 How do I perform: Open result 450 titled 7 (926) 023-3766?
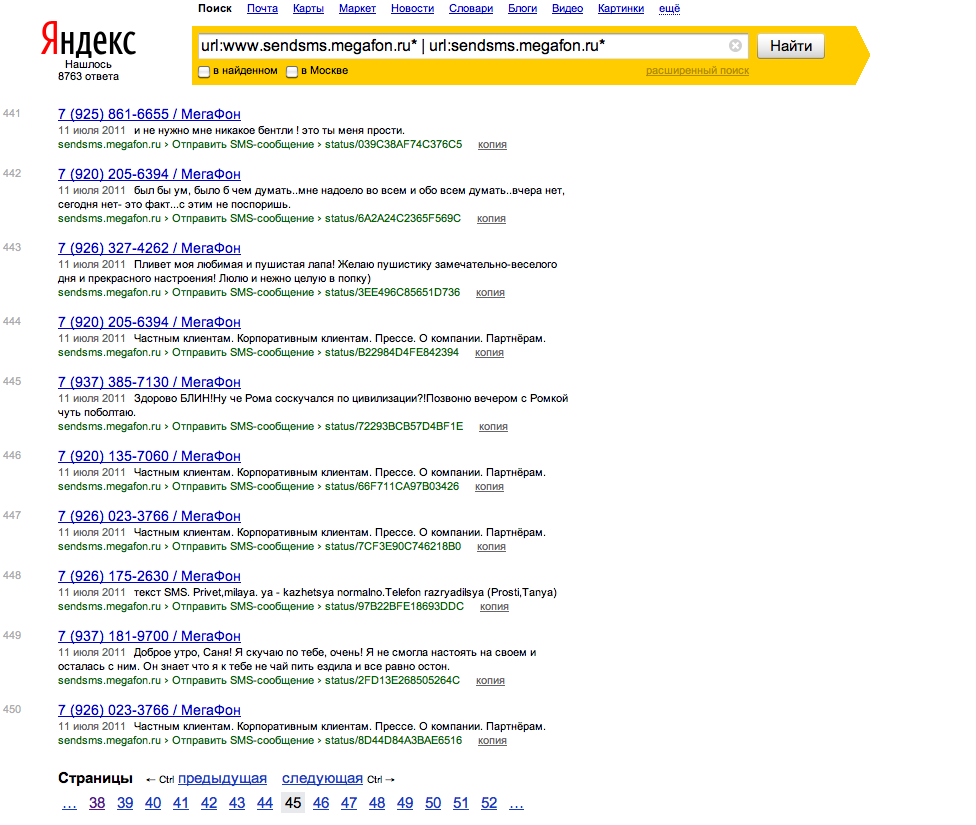click(149, 710)
